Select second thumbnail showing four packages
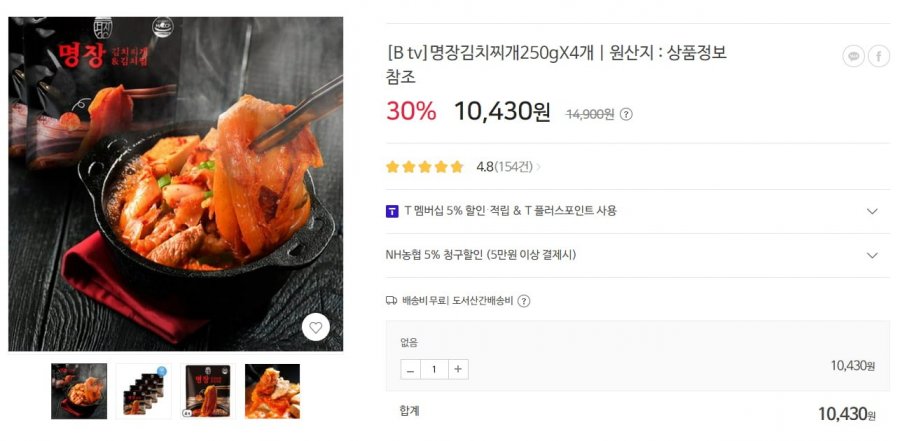900x441 pixels. [x=143, y=391]
